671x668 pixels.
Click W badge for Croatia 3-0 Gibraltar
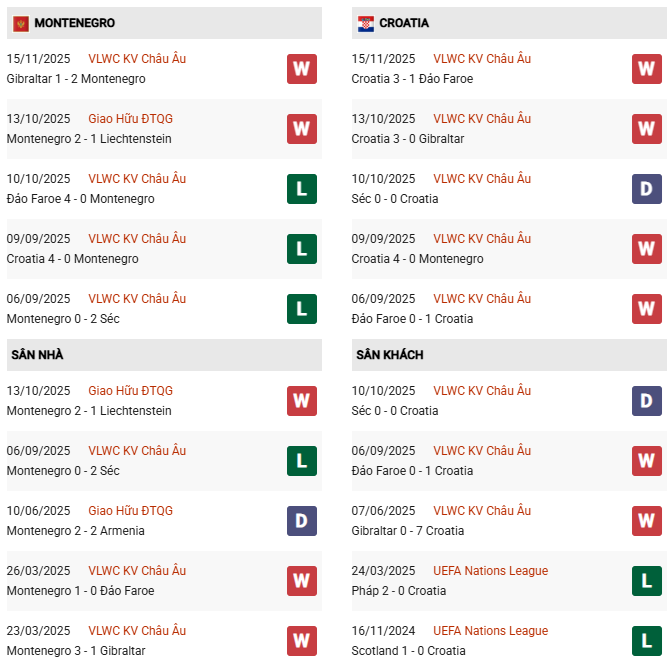coord(646,129)
